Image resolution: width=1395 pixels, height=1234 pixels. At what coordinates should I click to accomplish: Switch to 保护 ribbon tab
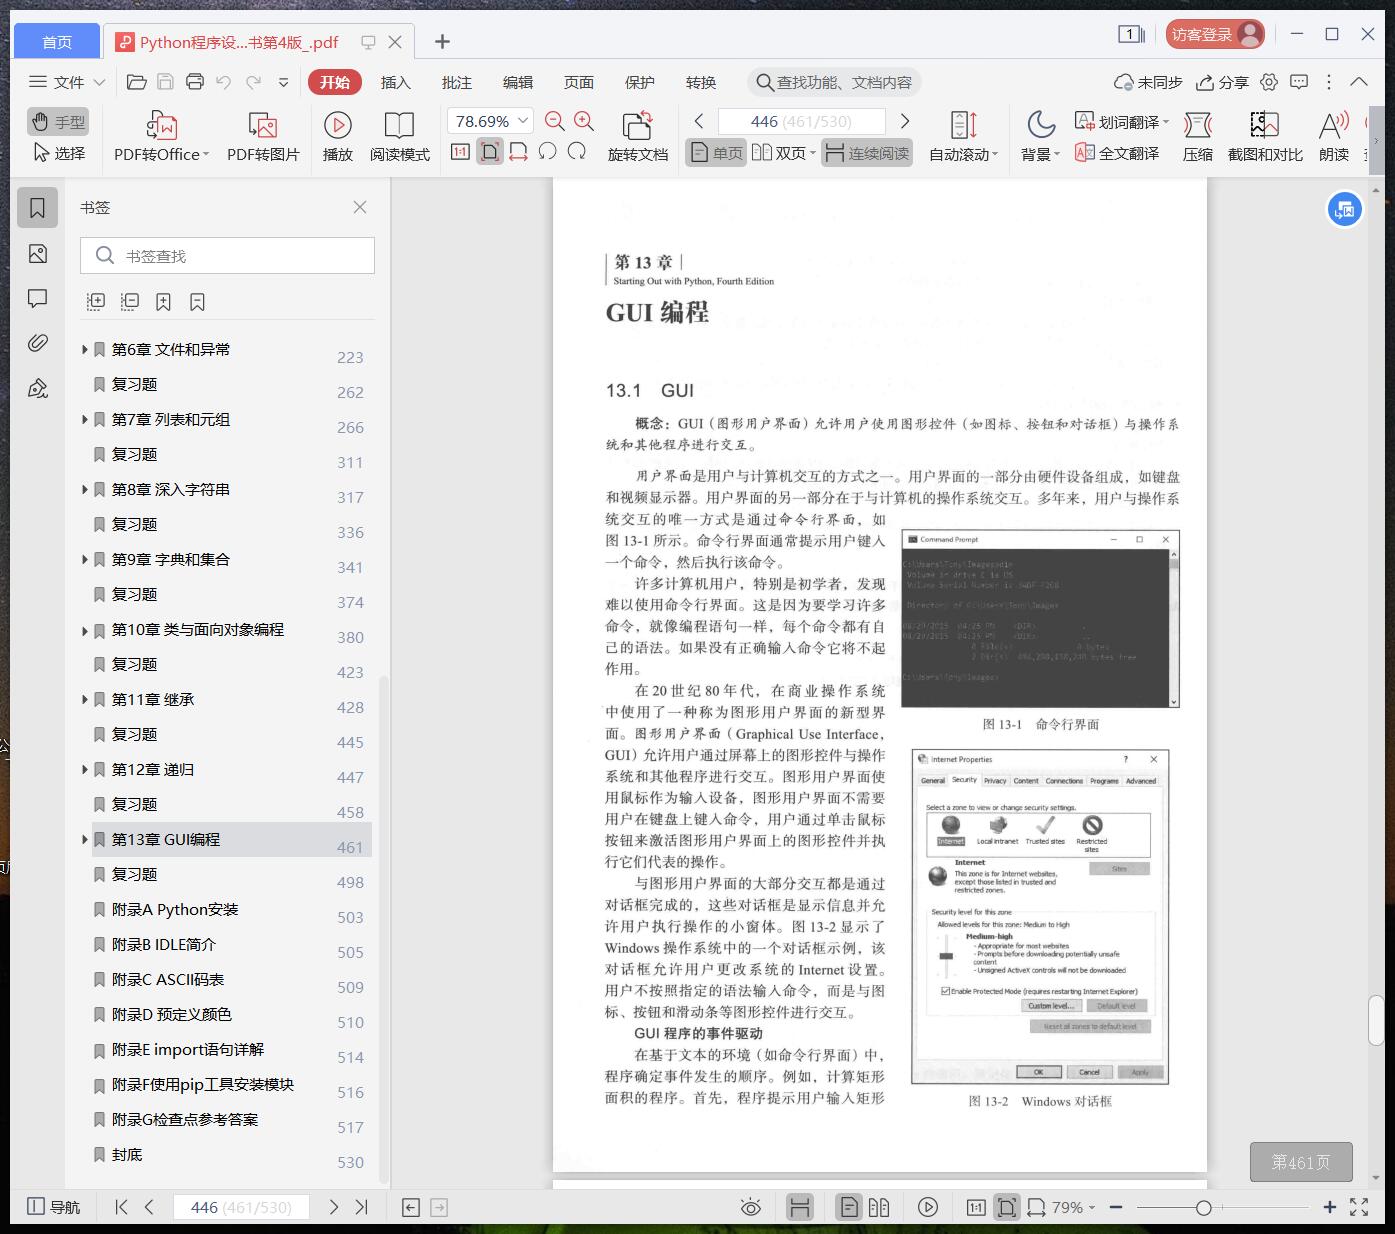pos(640,82)
